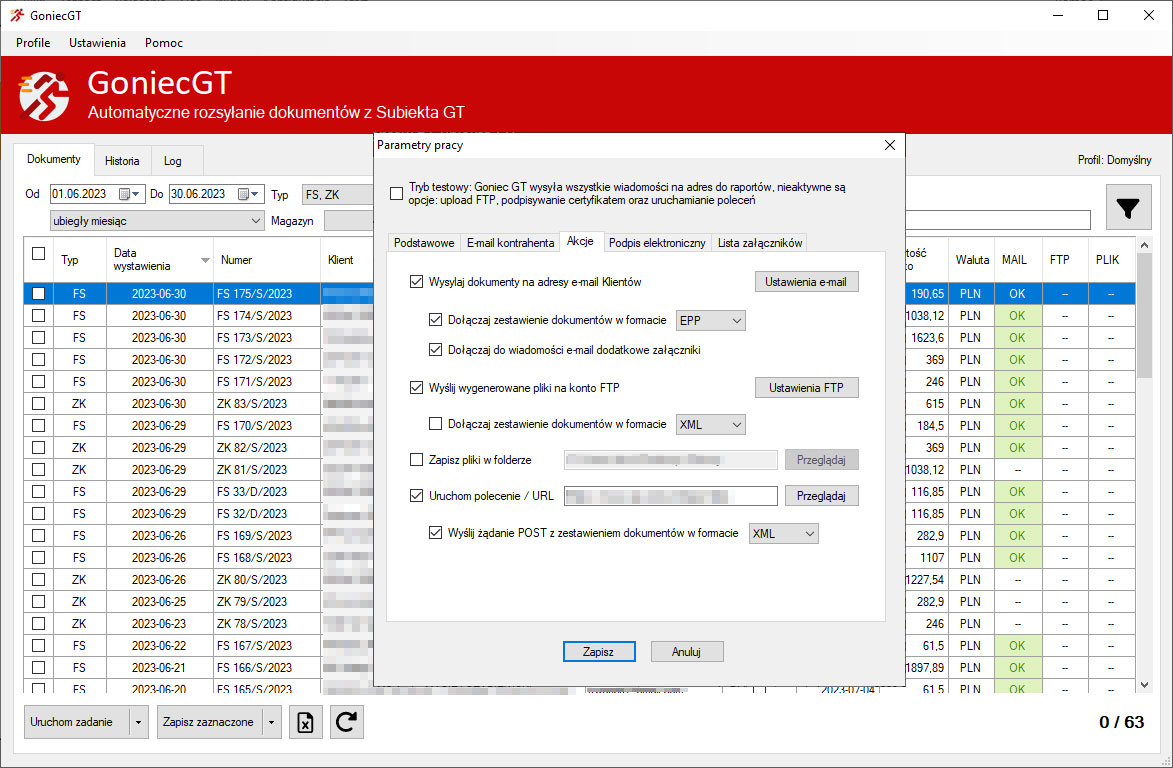Uncheck 'Wyślij żądanie POST' checkbox

(x=435, y=533)
